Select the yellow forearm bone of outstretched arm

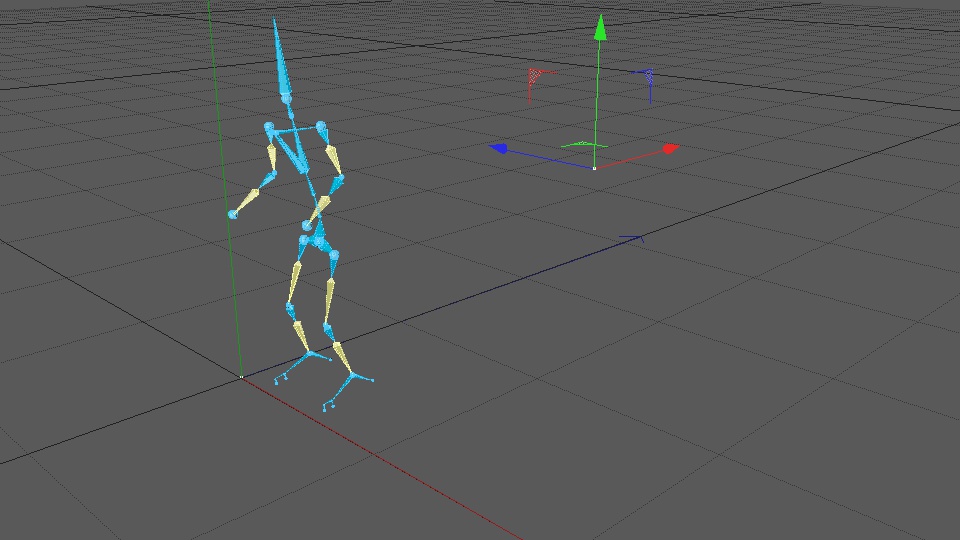[x=247, y=201]
